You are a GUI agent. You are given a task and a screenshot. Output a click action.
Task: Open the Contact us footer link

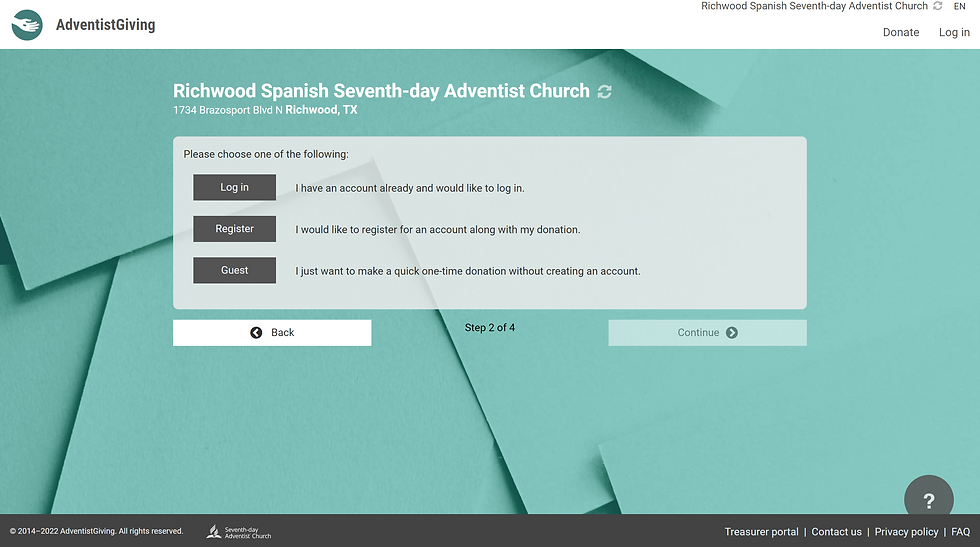[836, 532]
